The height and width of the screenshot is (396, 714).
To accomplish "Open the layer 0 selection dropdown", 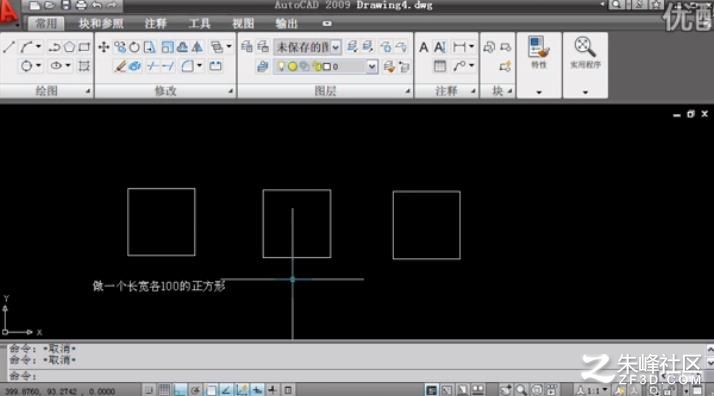I will tap(325, 67).
